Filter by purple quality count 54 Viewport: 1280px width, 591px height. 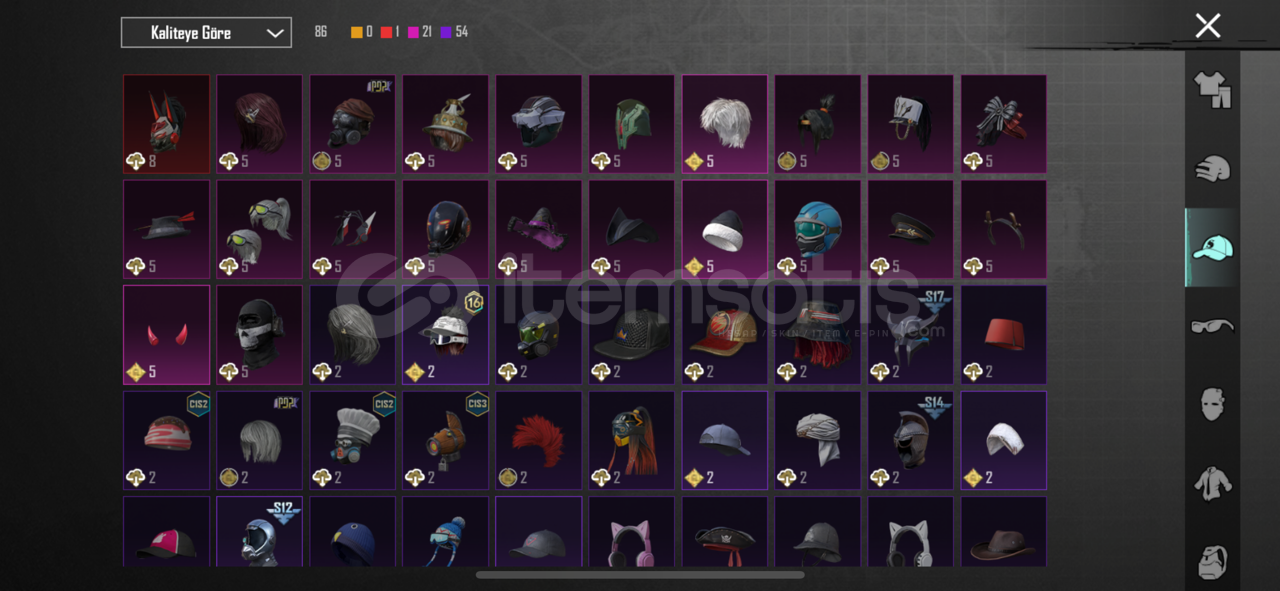[x=454, y=32]
